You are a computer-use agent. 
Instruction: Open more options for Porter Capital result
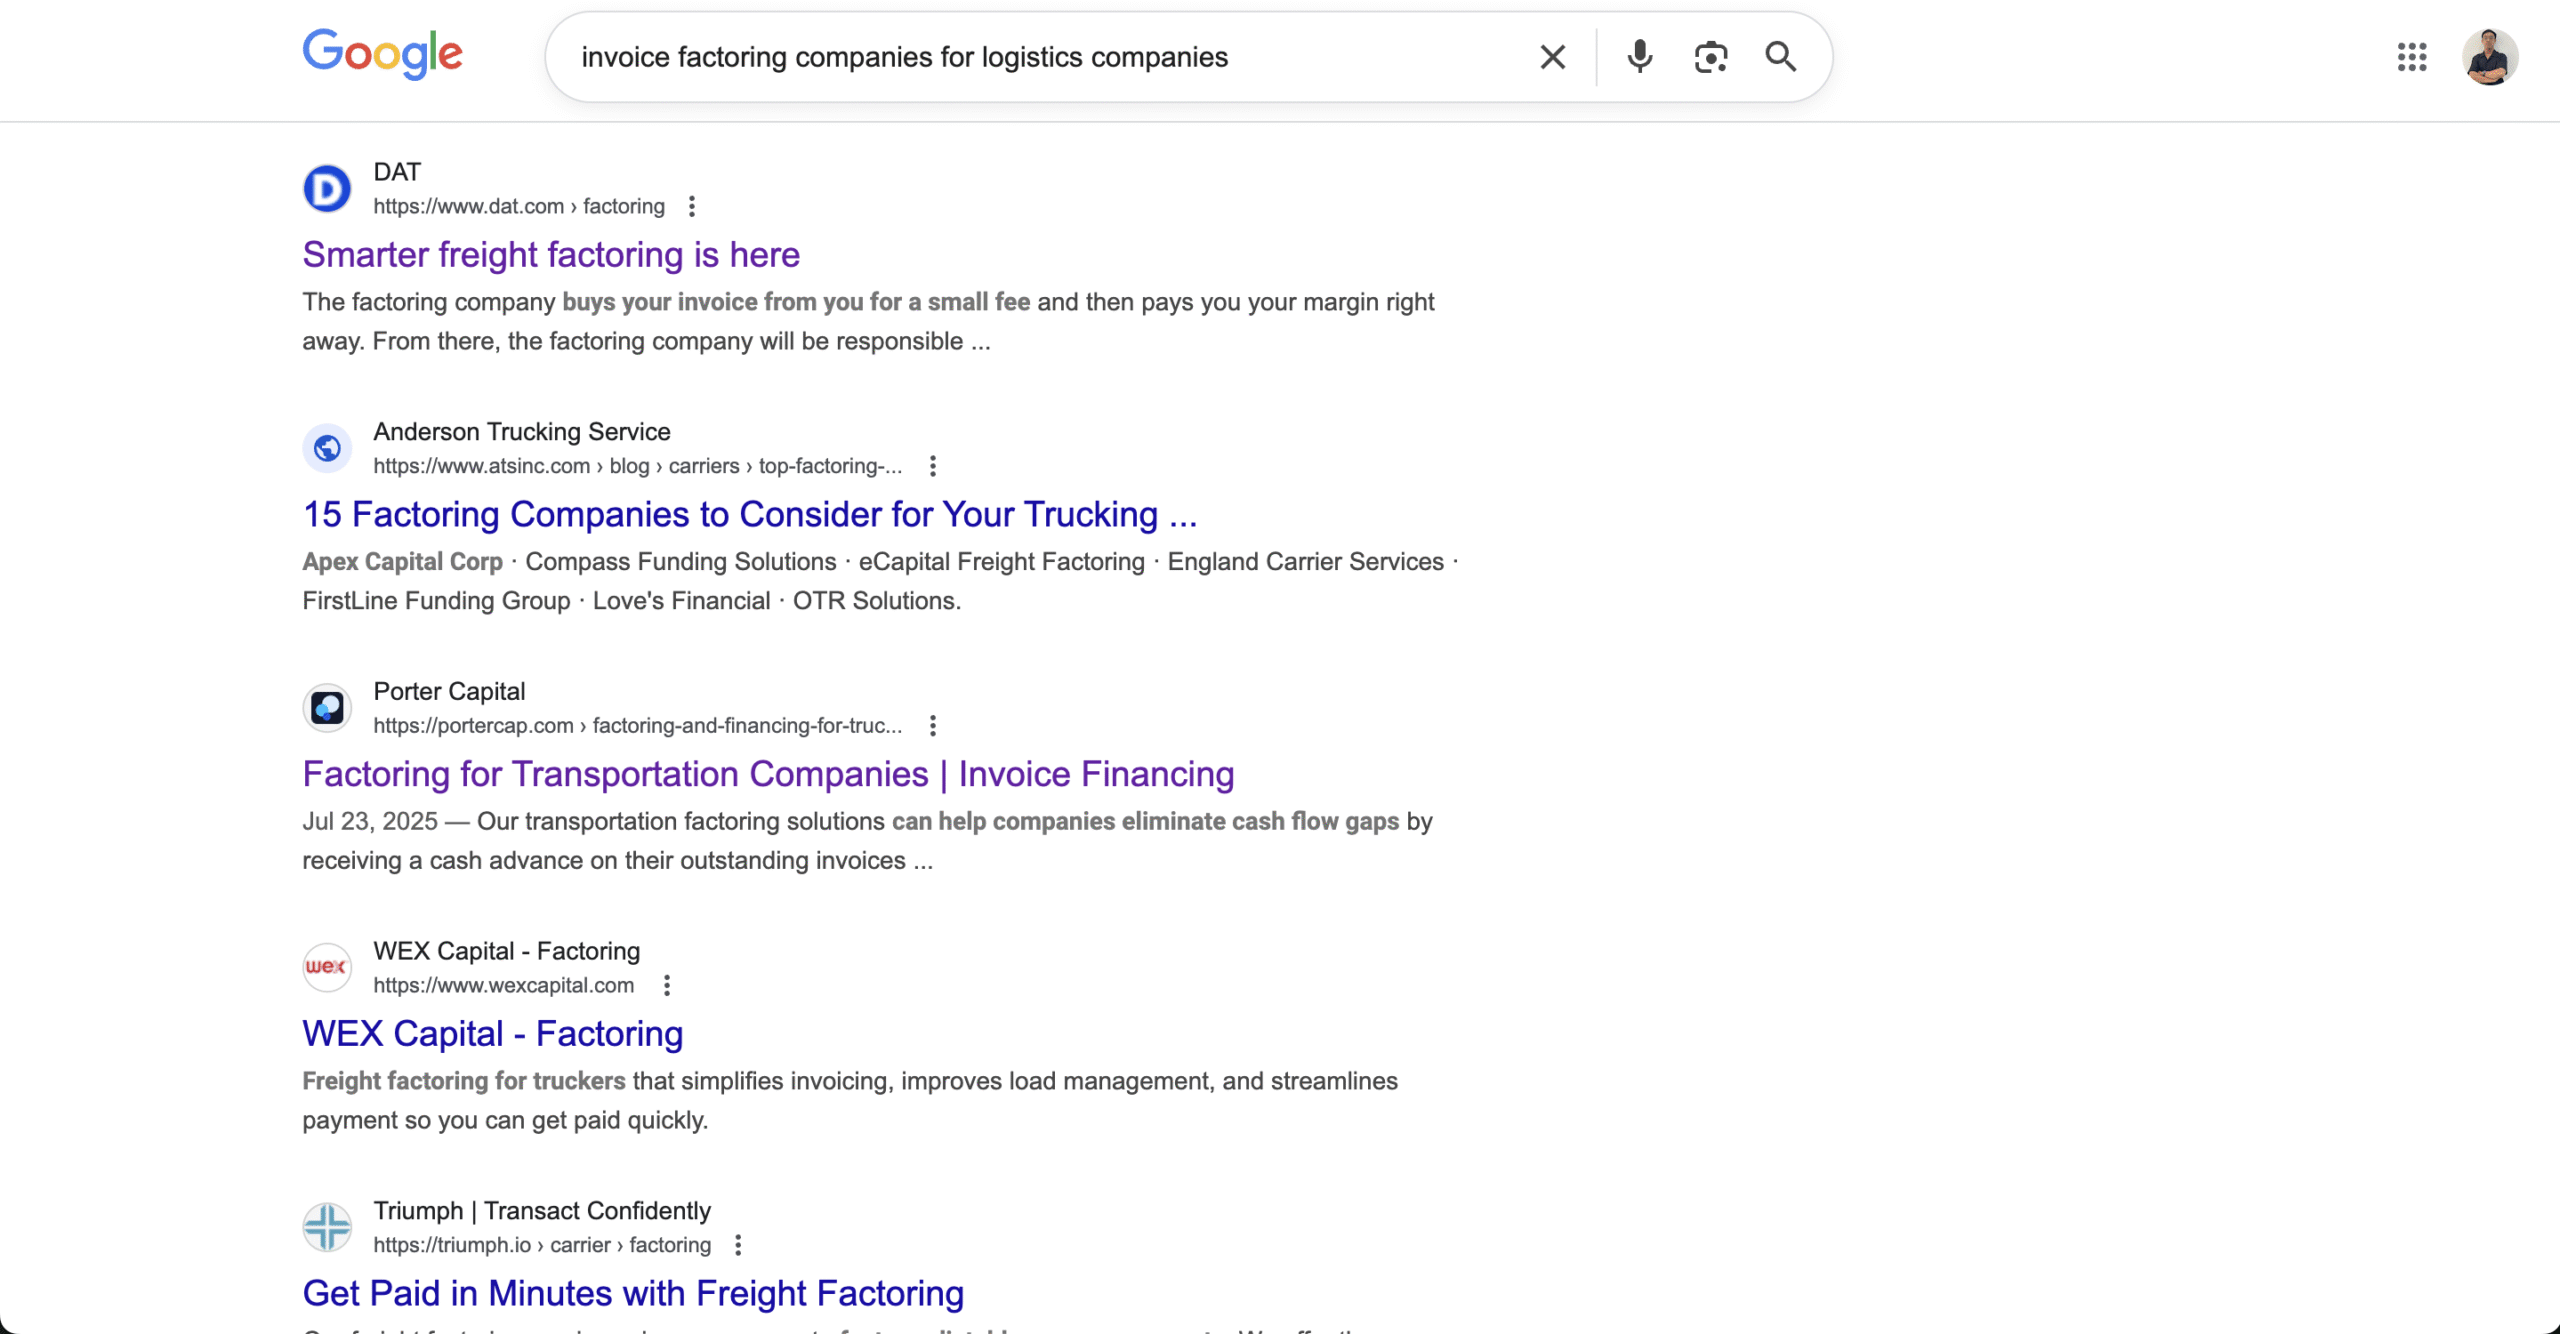932,726
